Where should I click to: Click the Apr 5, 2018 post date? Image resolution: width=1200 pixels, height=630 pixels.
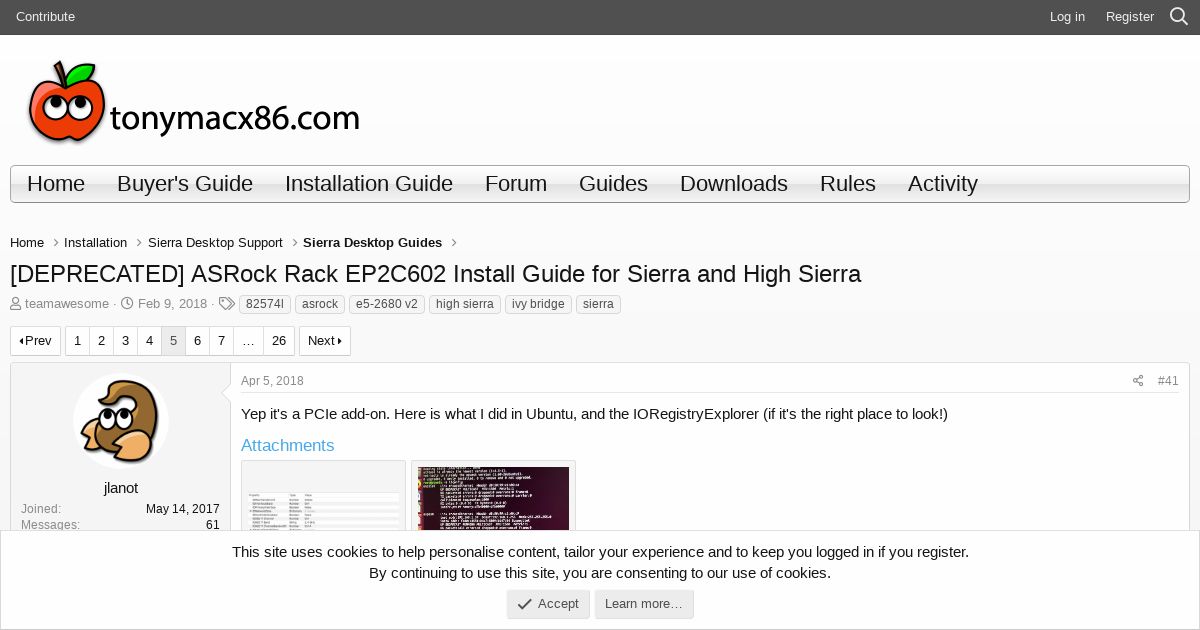[272, 381]
